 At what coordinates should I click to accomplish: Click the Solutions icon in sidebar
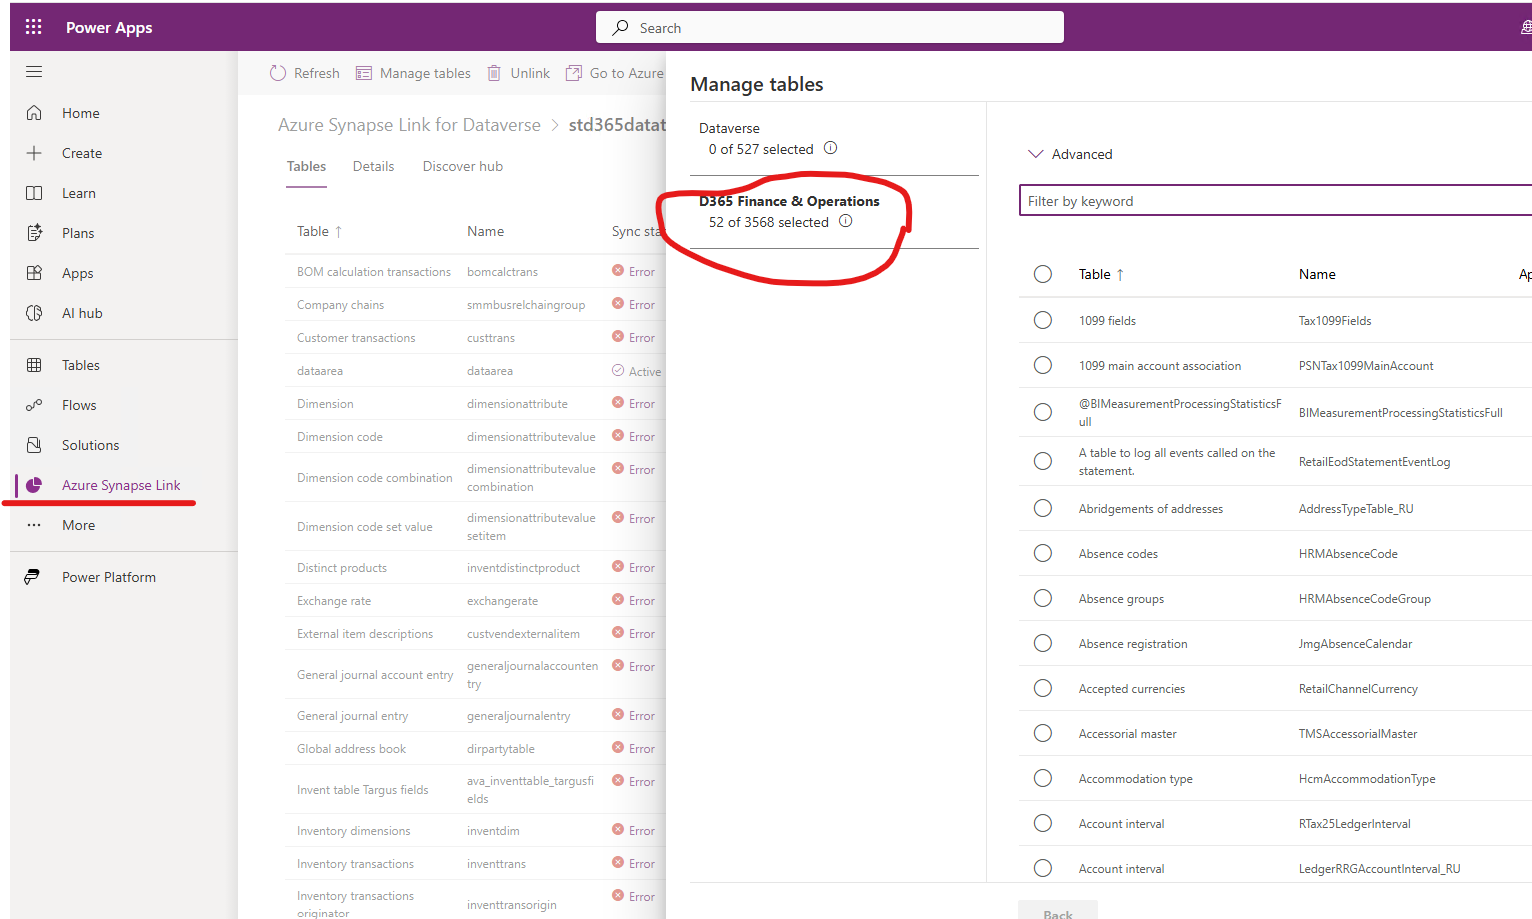click(x=34, y=445)
